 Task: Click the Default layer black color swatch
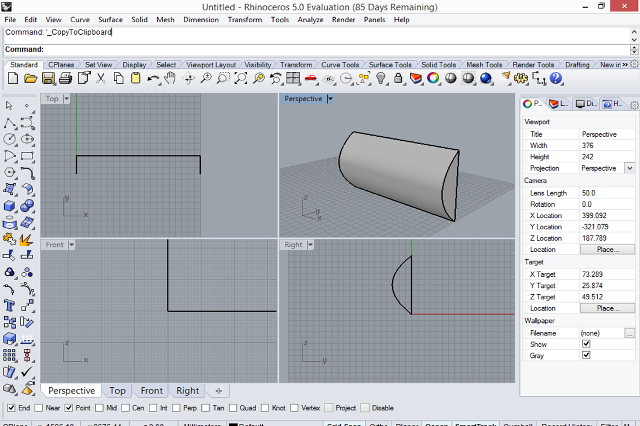pyautogui.click(x=233, y=424)
